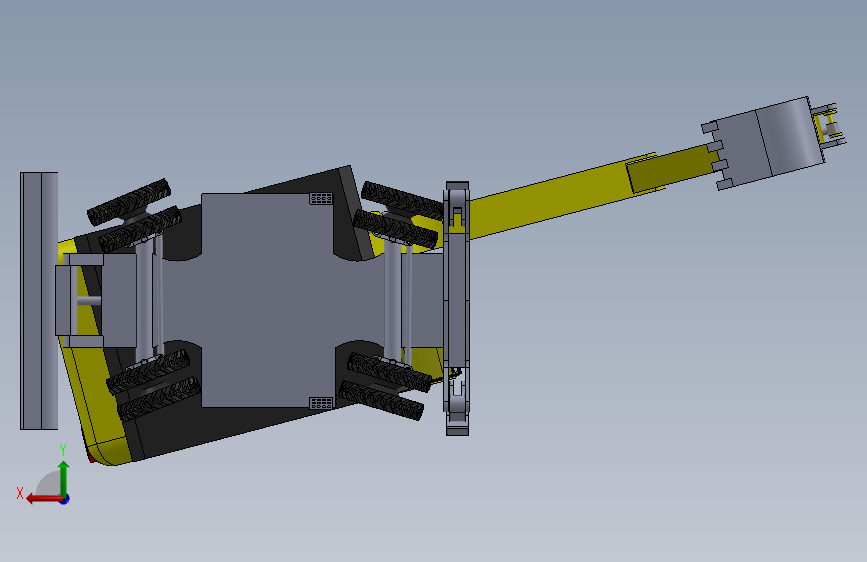Image resolution: width=867 pixels, height=562 pixels.
Task: Select the large central gray chassis plate
Action: 267,300
